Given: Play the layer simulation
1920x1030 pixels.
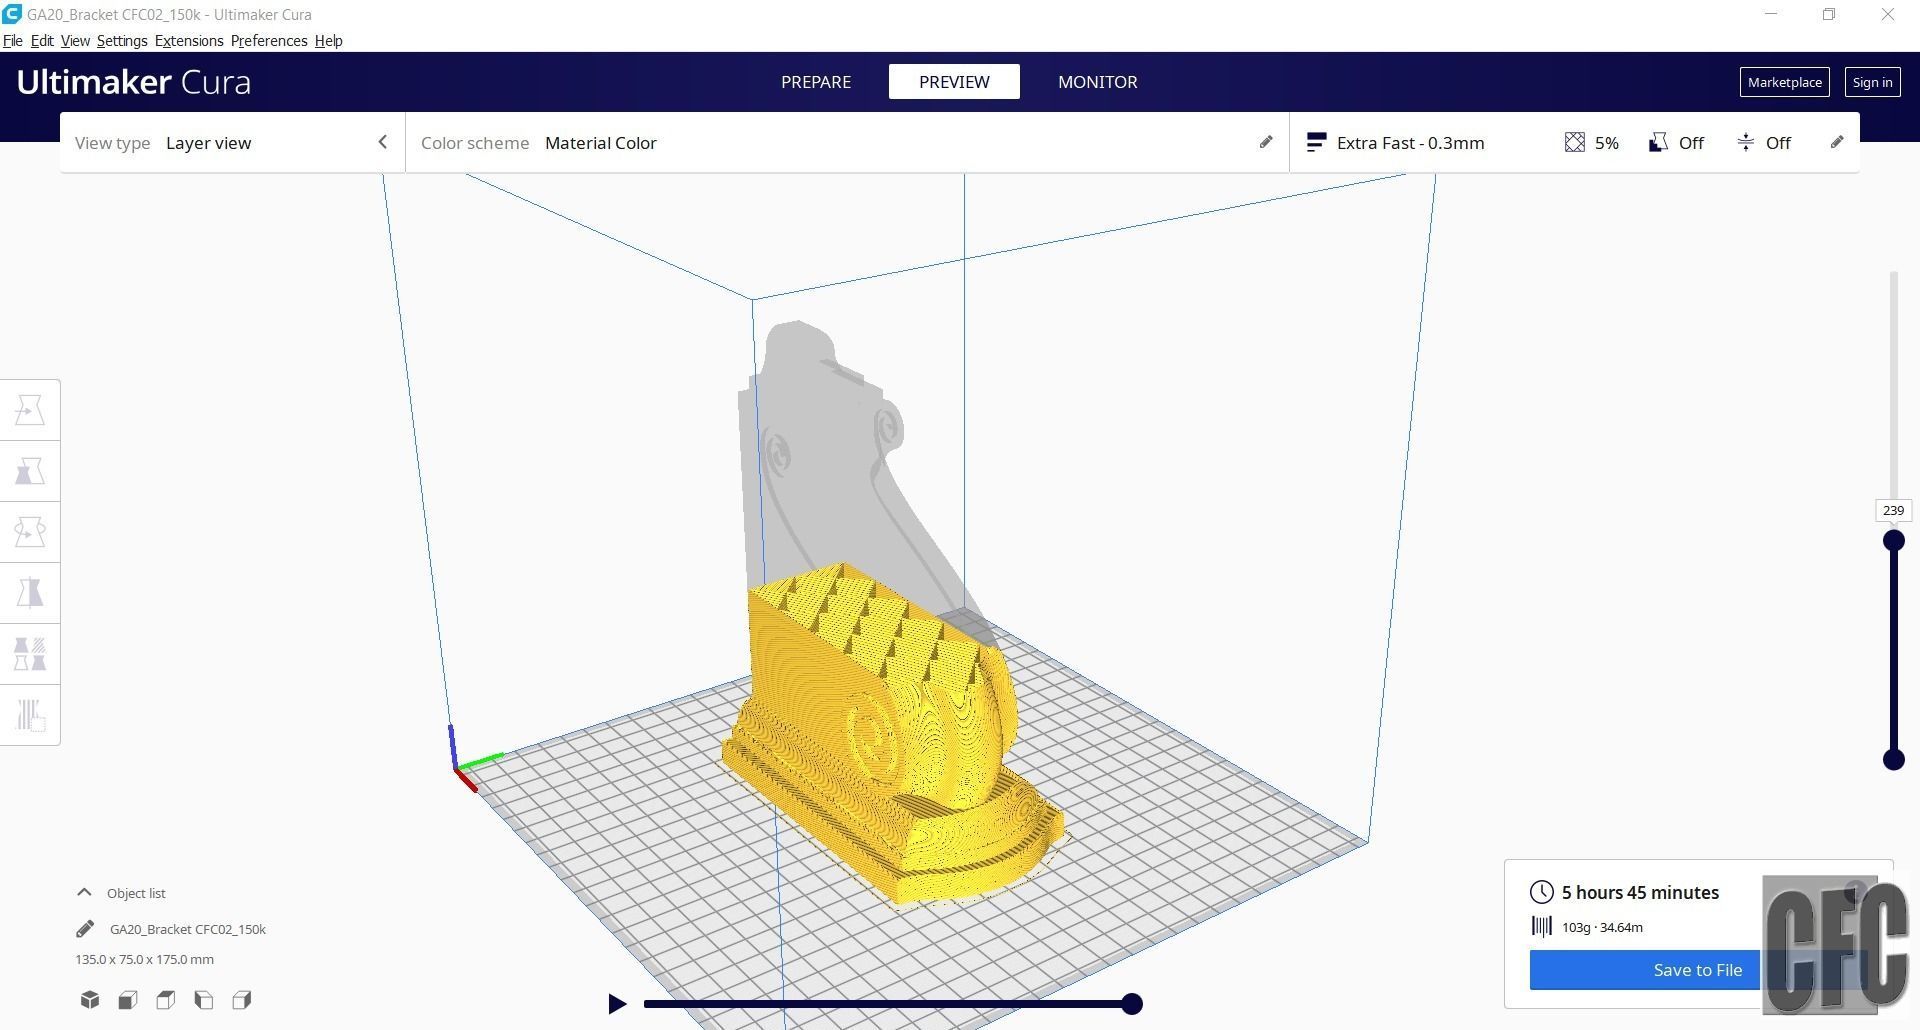Looking at the screenshot, I should click(x=617, y=1004).
